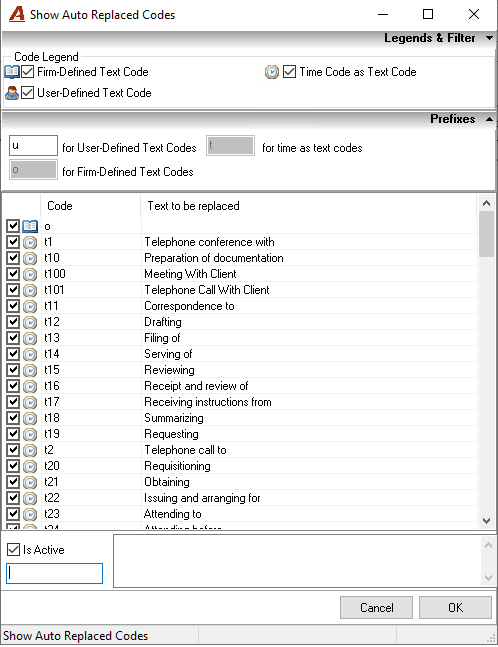This screenshot has width=498, height=647.
Task: Click the clock icon in row t17
Action: (30, 402)
